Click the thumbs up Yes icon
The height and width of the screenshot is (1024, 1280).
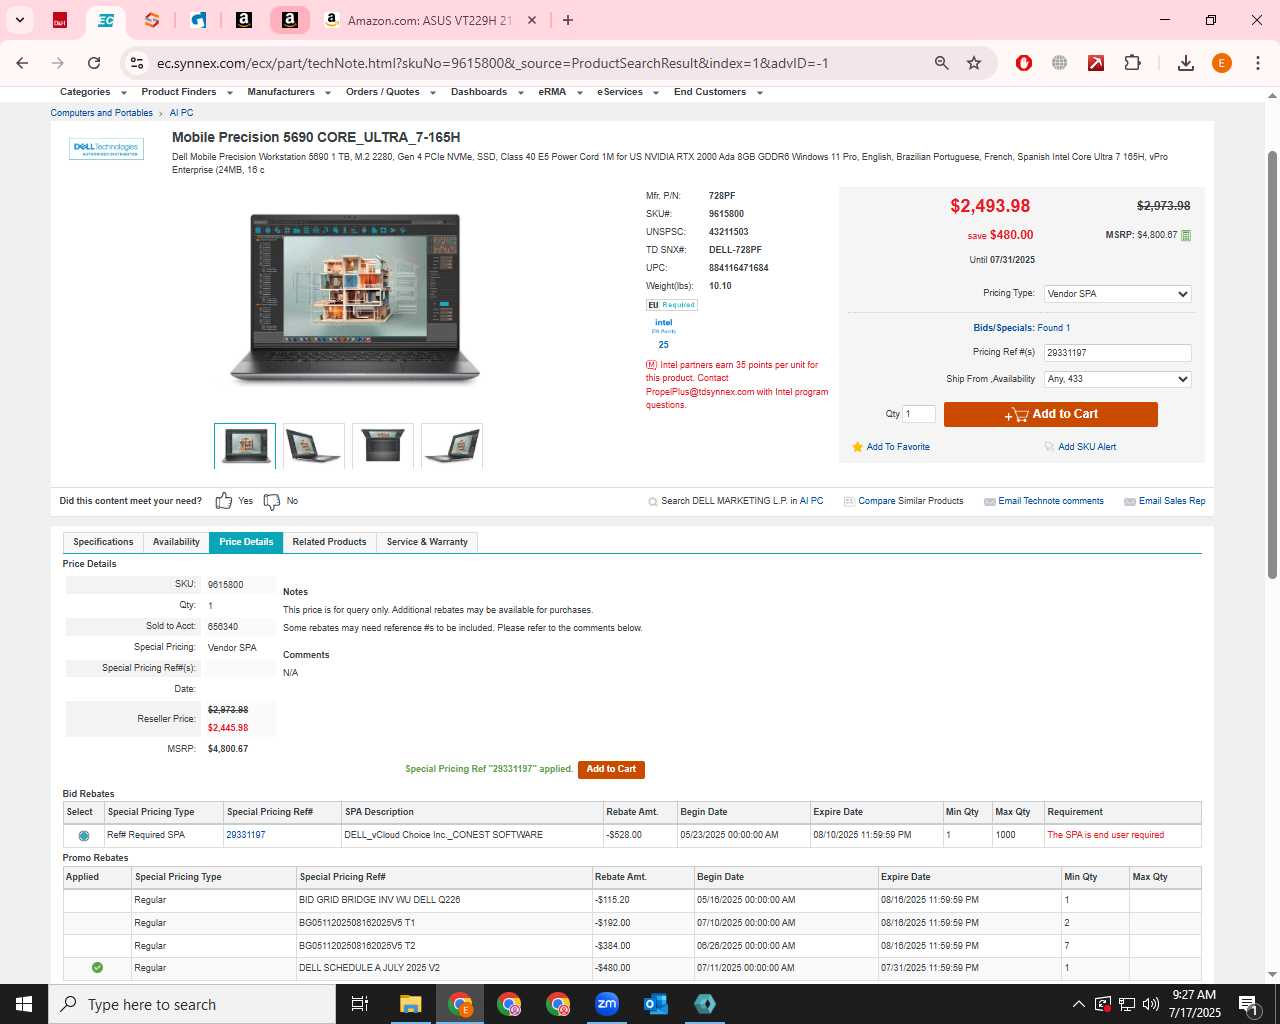coord(224,501)
